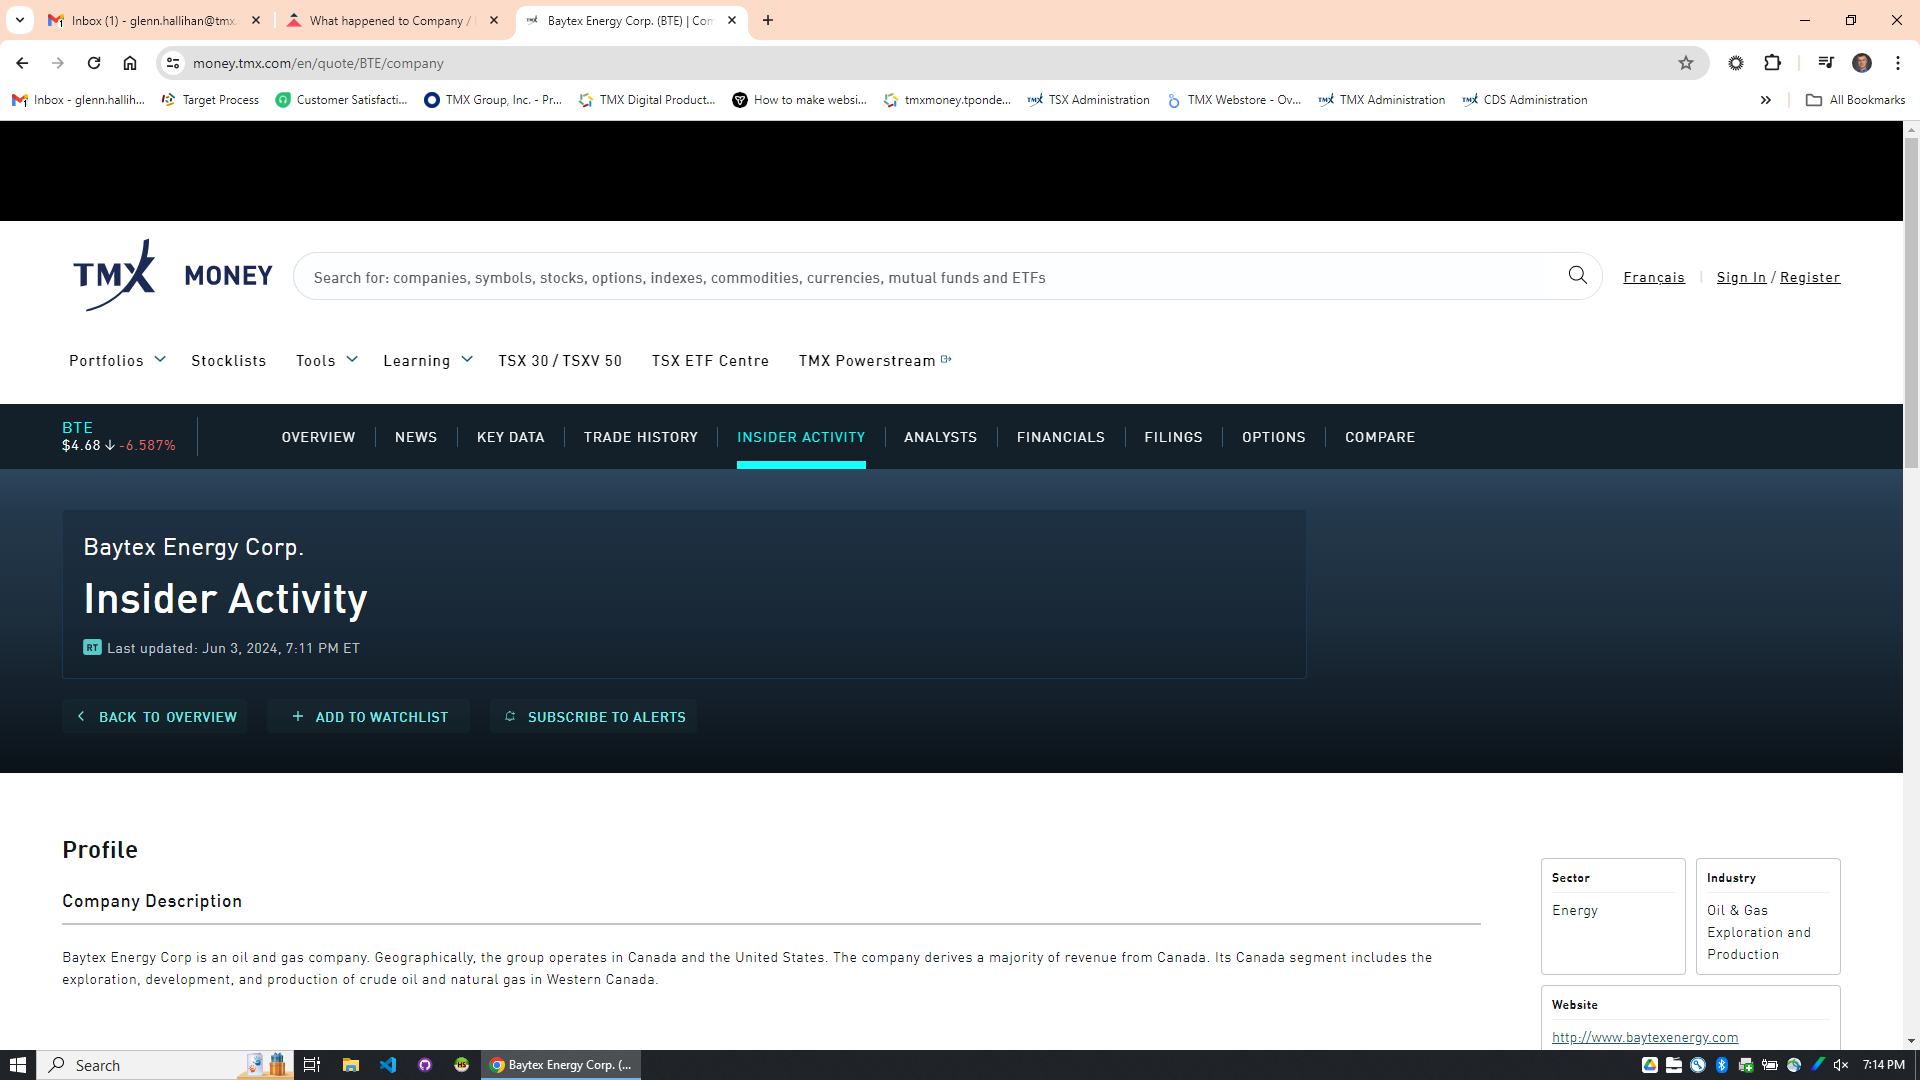Open the Baytex Energy website link

coord(1644,1037)
